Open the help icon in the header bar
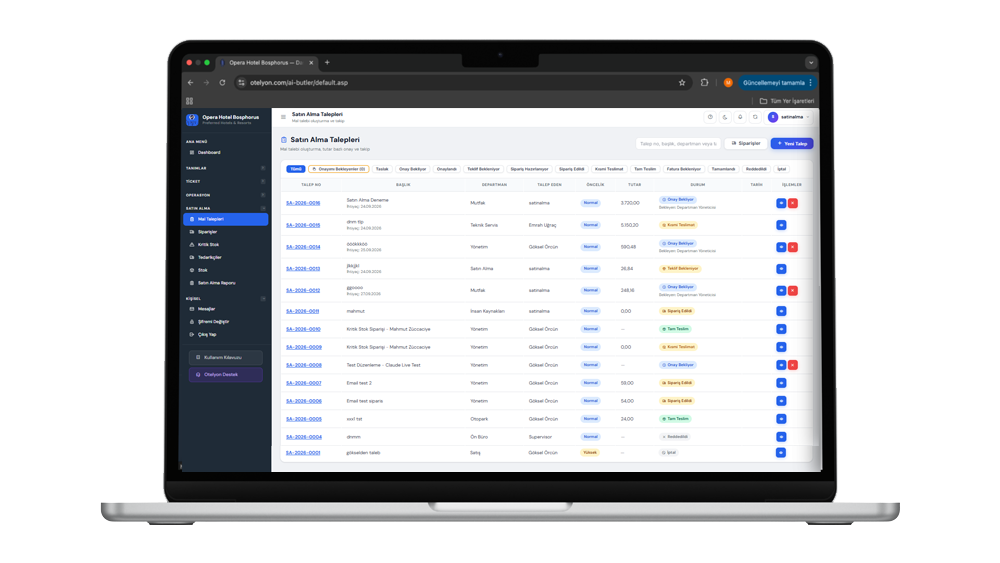Screen dimensions: 1000x563 710,117
